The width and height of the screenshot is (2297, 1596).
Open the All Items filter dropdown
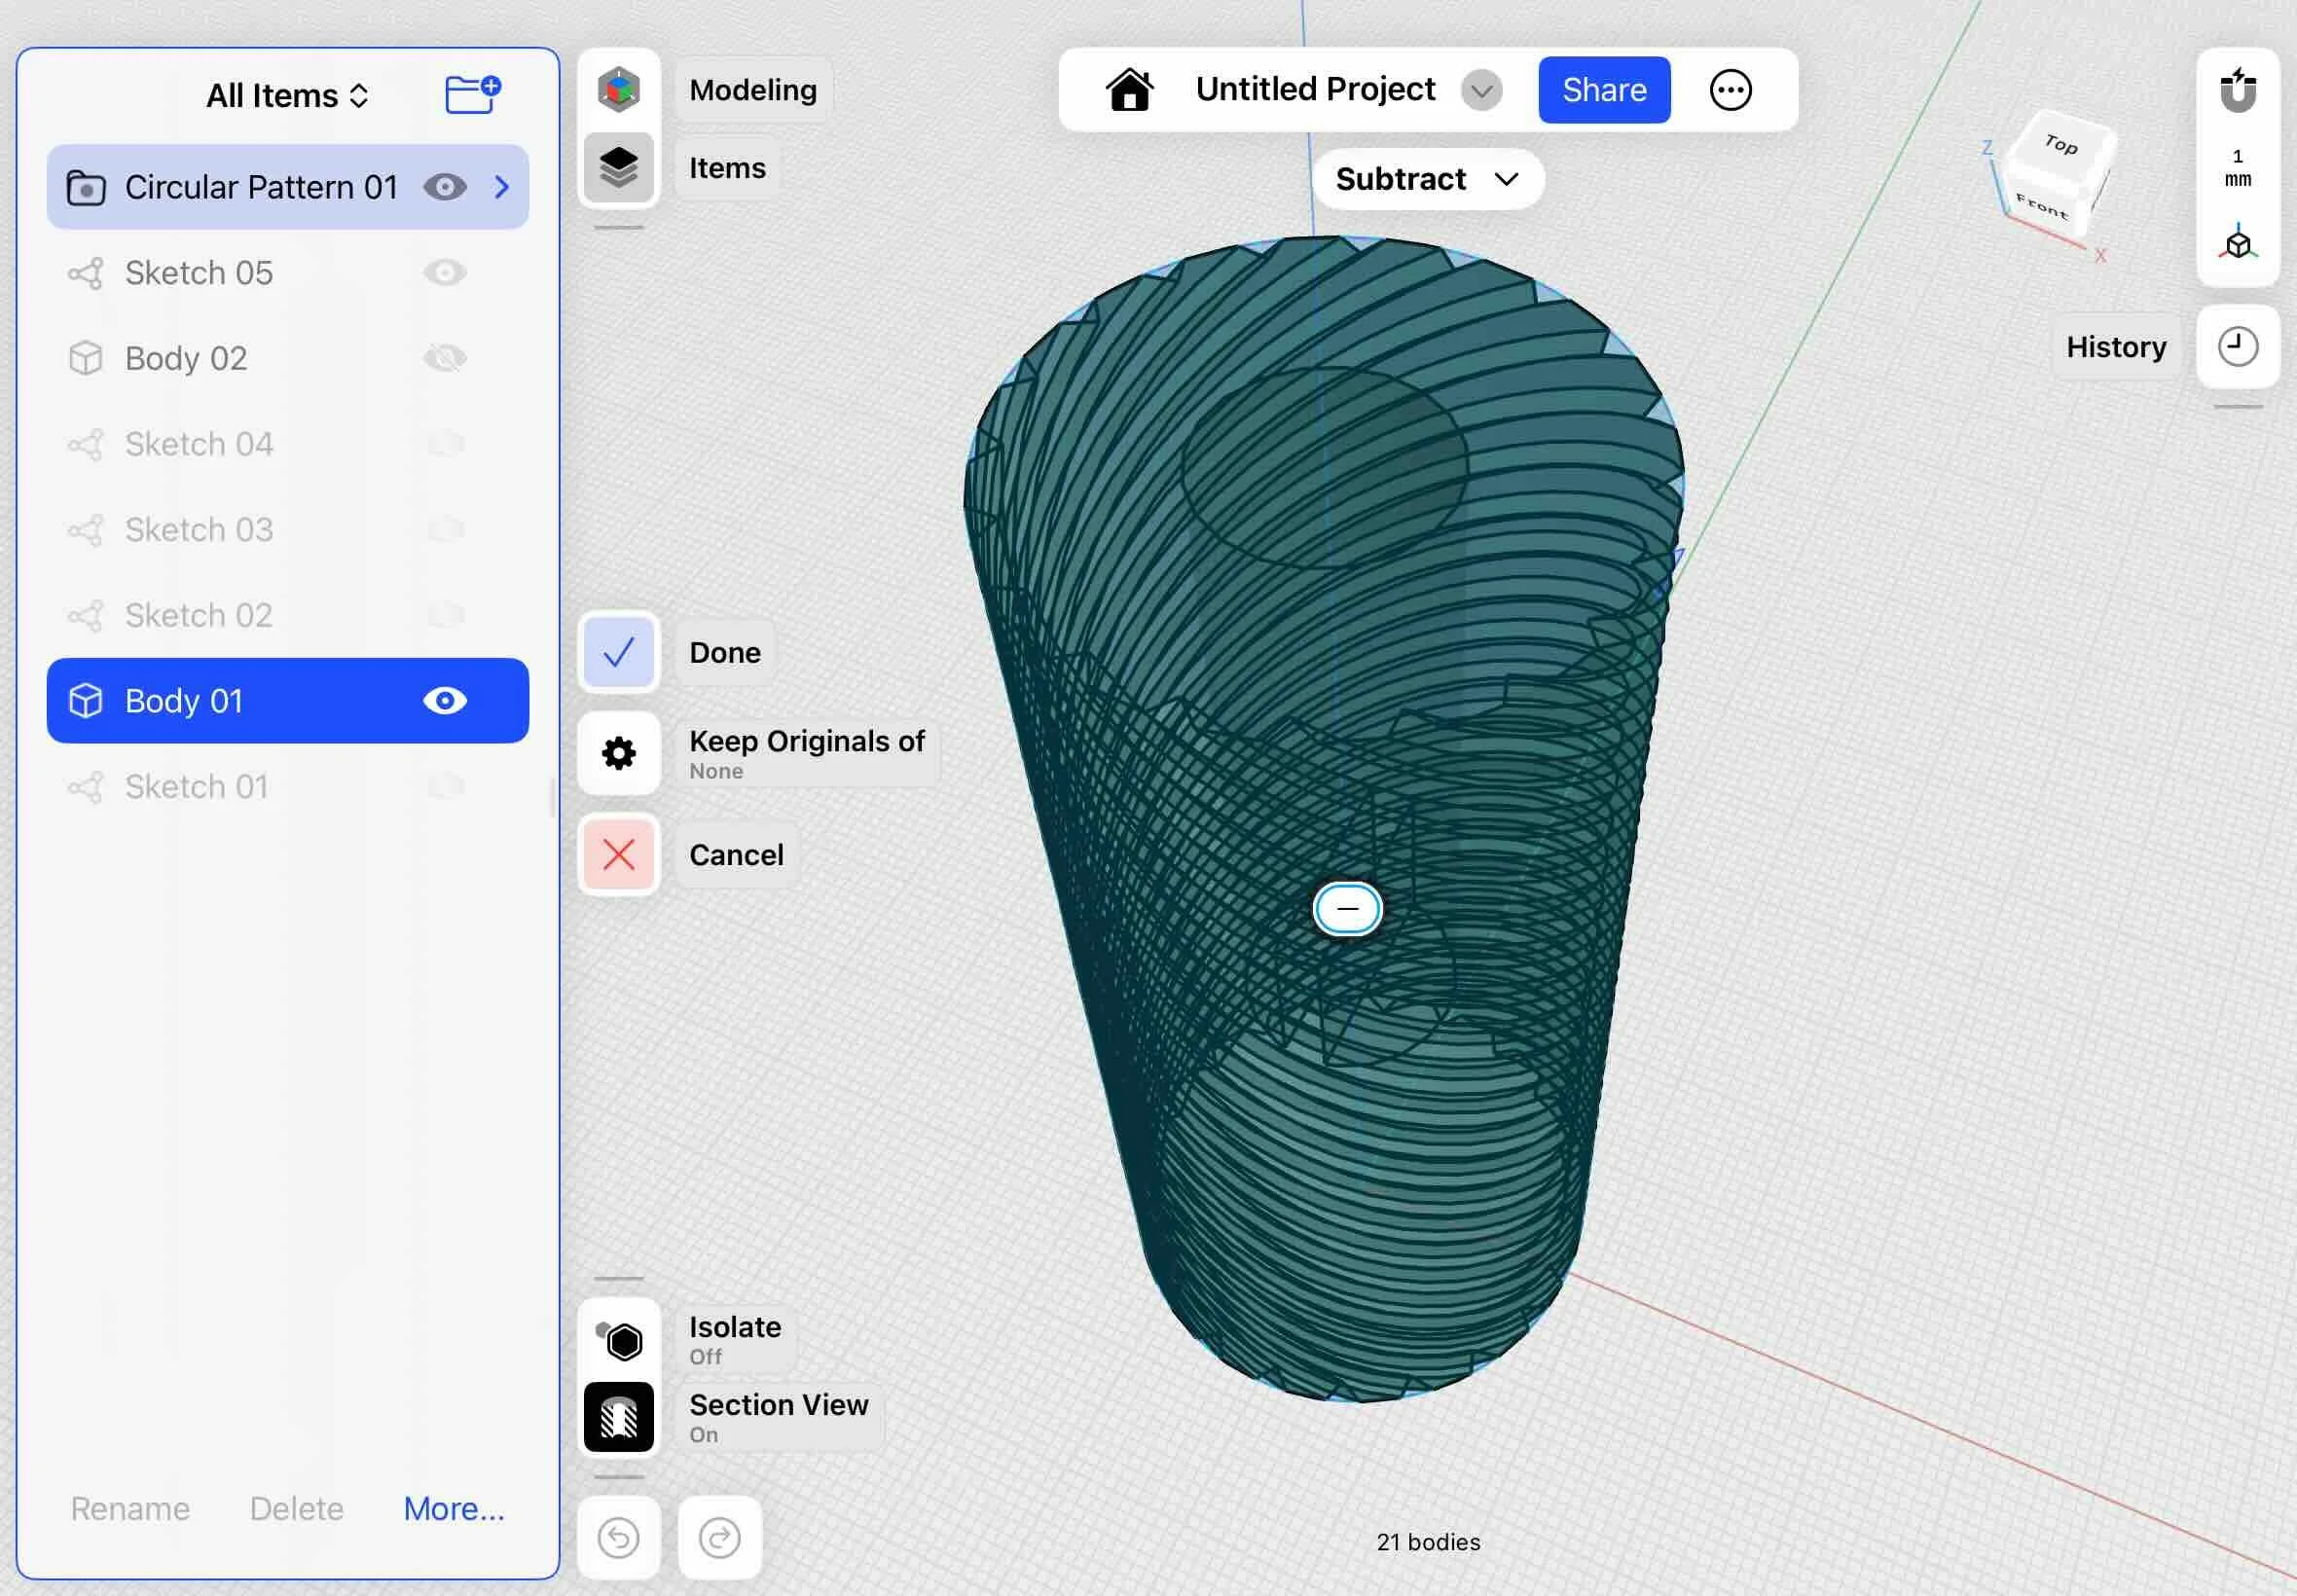click(x=287, y=96)
